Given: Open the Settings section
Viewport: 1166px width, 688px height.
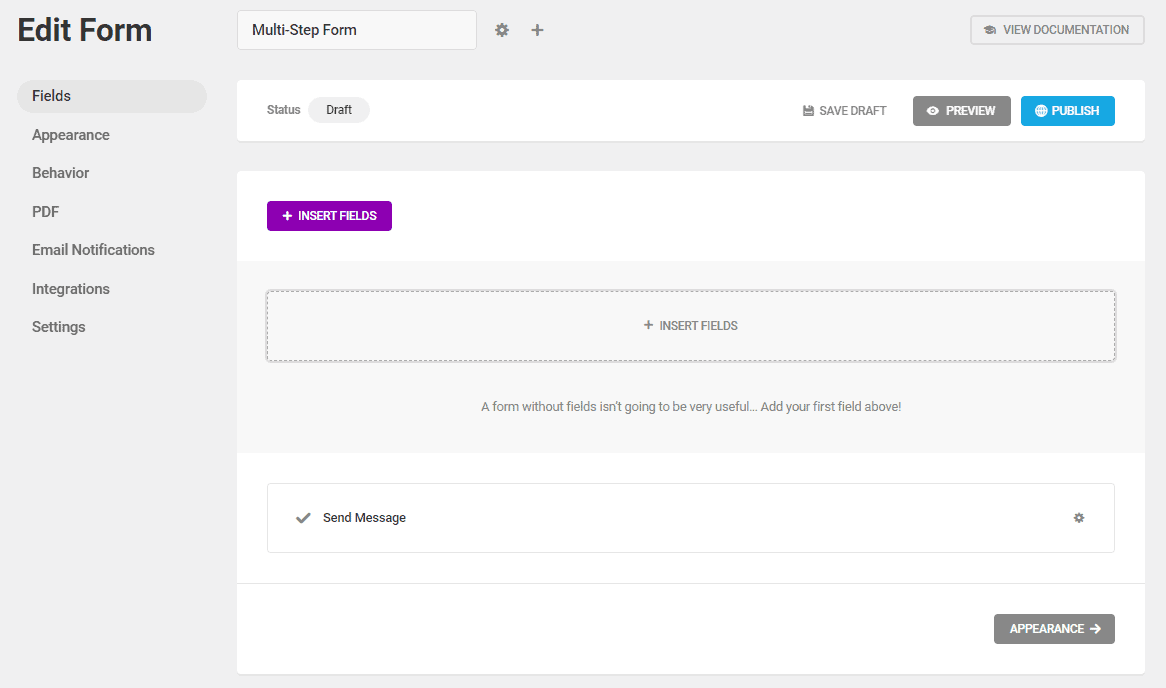Looking at the screenshot, I should point(58,326).
